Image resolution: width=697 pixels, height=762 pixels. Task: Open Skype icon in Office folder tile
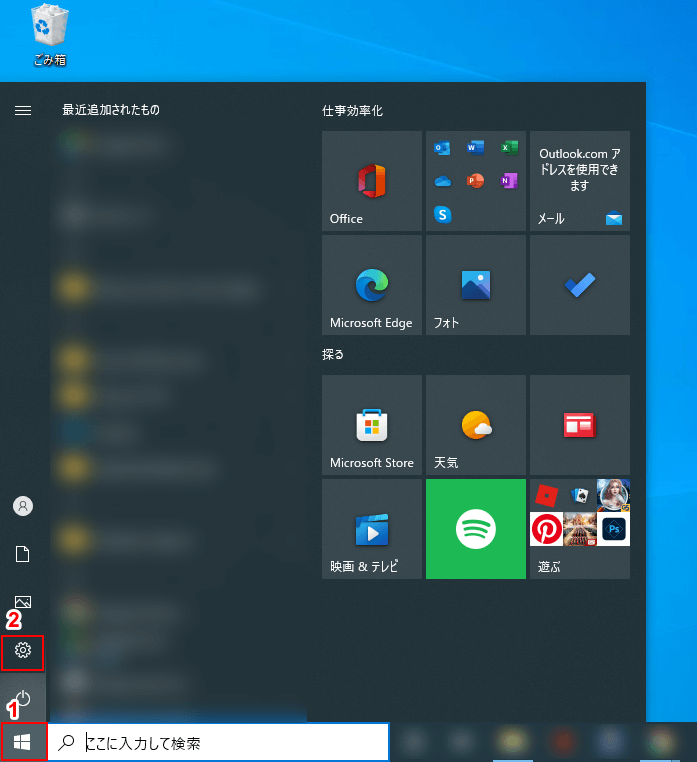click(442, 214)
